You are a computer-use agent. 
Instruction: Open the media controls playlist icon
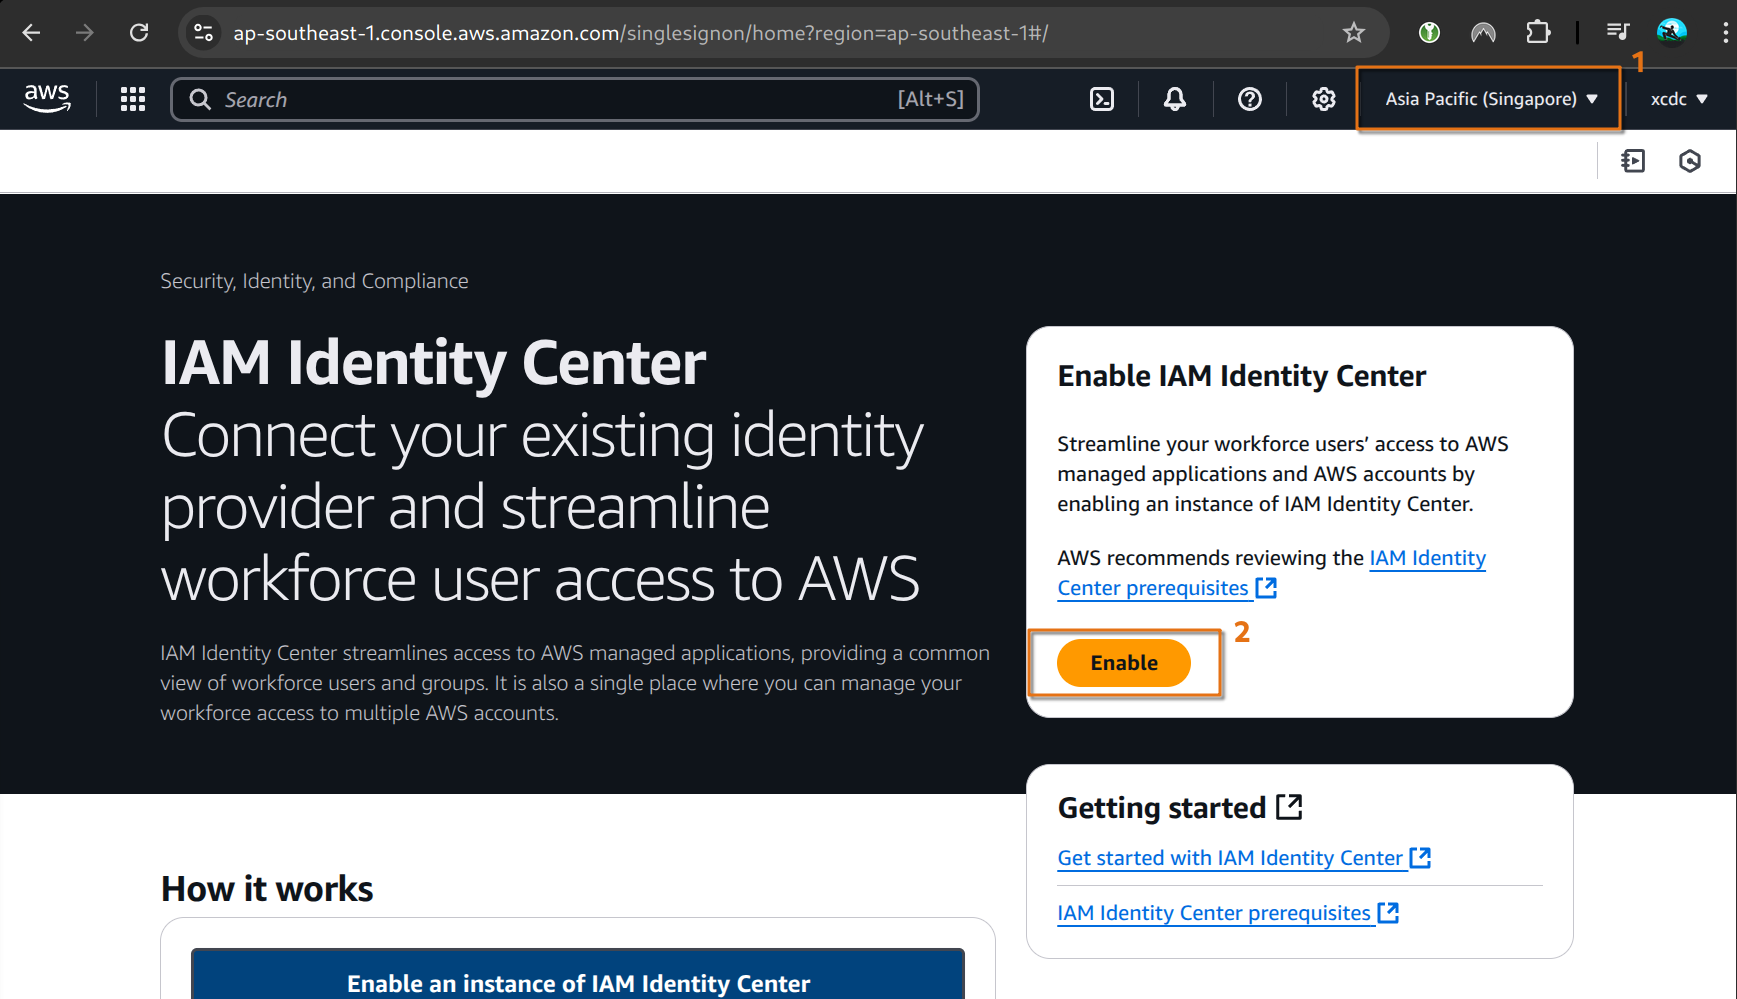pyautogui.click(x=1617, y=33)
